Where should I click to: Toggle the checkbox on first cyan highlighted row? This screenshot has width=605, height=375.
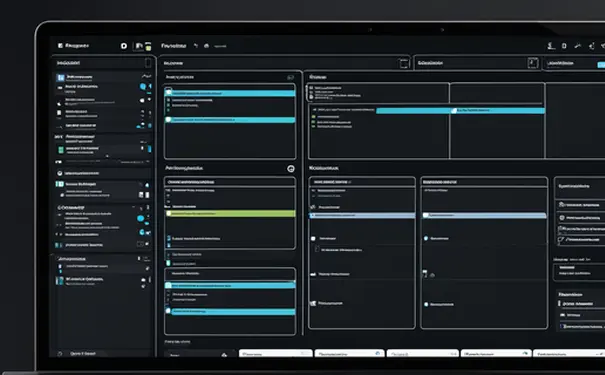[x=169, y=93]
